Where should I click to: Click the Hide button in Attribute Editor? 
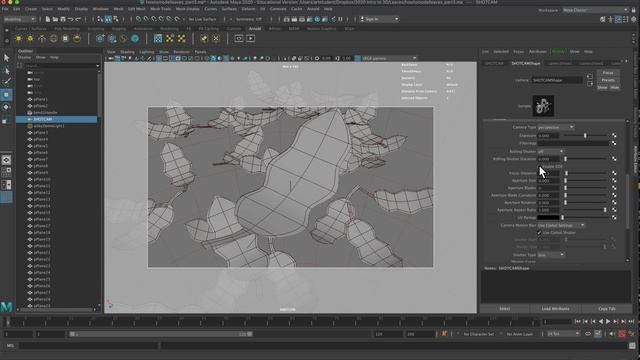[x=614, y=87]
